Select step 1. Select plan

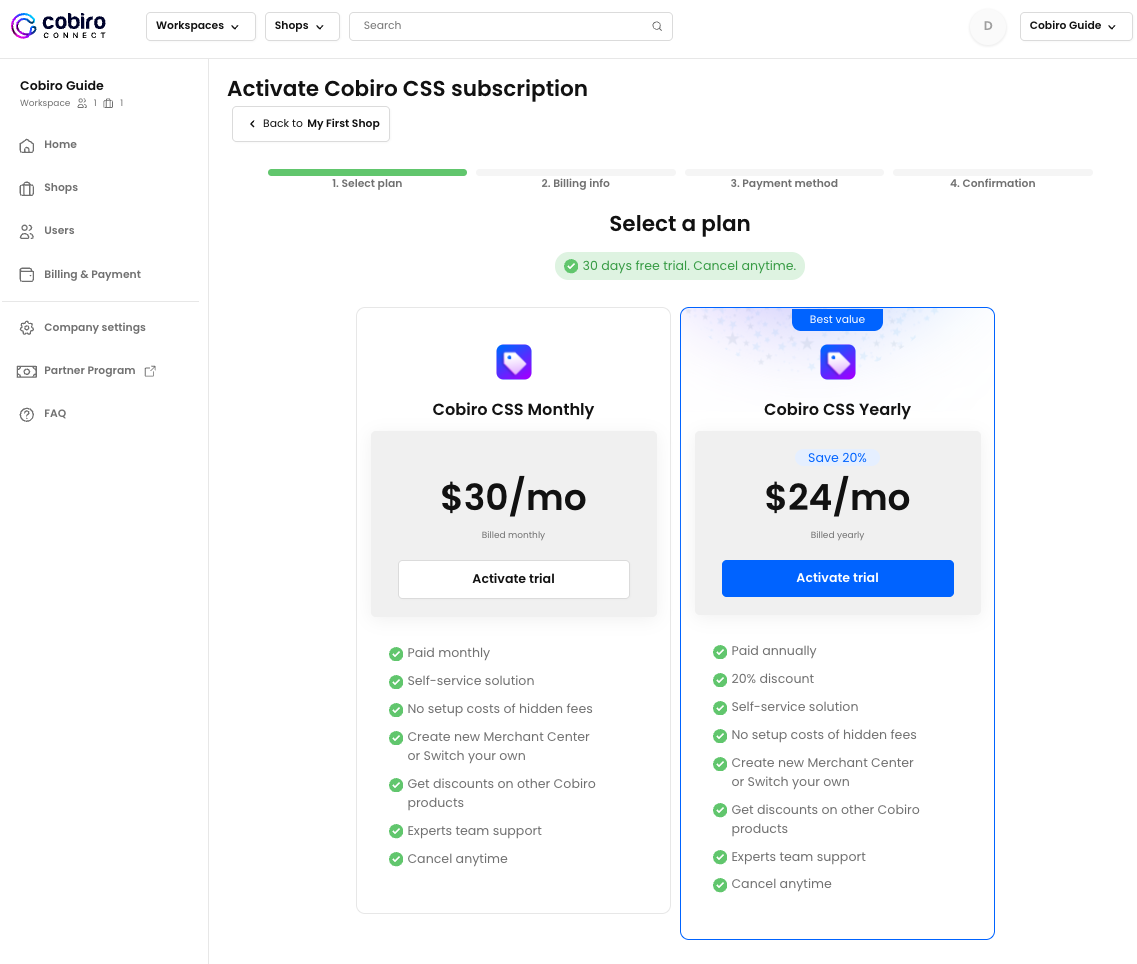tap(367, 184)
